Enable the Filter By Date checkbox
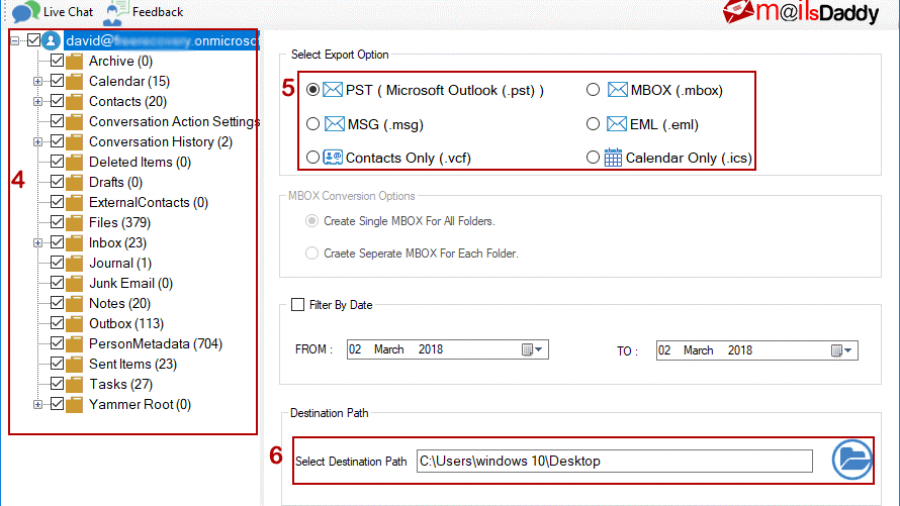Image resolution: width=900 pixels, height=506 pixels. pyautogui.click(x=297, y=305)
